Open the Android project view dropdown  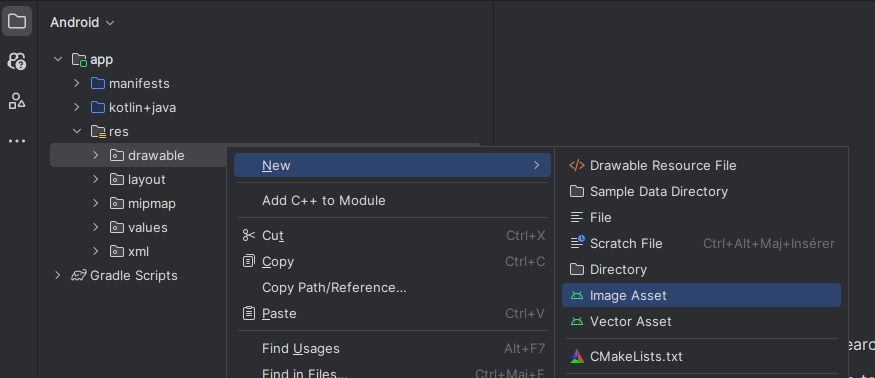click(x=82, y=22)
